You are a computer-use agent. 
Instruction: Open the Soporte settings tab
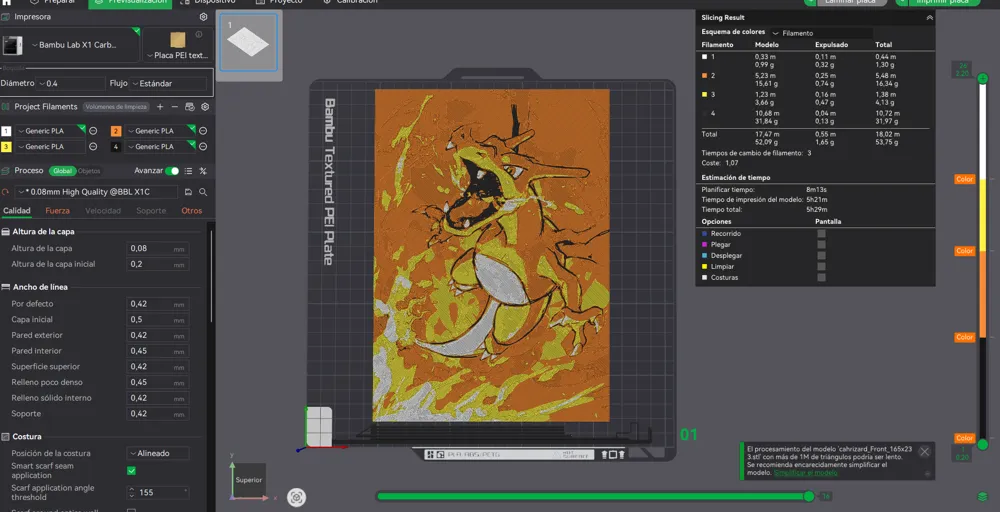tap(151, 211)
